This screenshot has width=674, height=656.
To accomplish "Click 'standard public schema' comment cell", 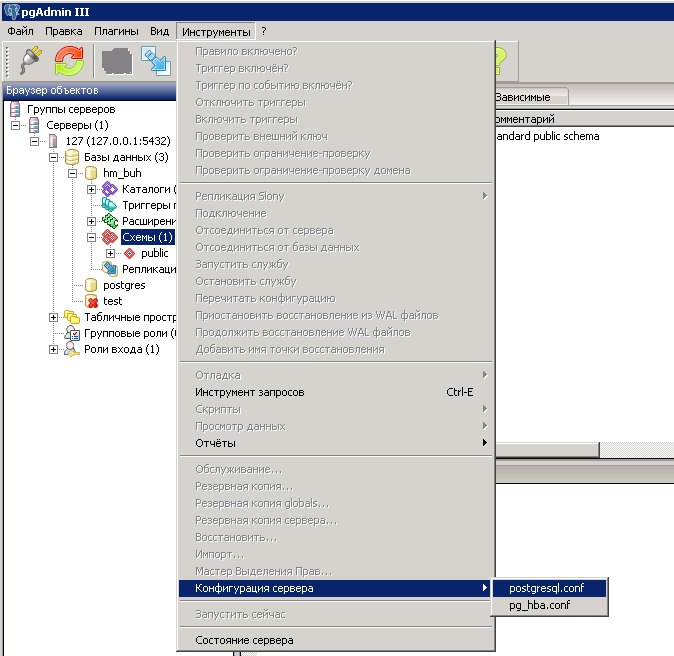I will click(x=548, y=136).
